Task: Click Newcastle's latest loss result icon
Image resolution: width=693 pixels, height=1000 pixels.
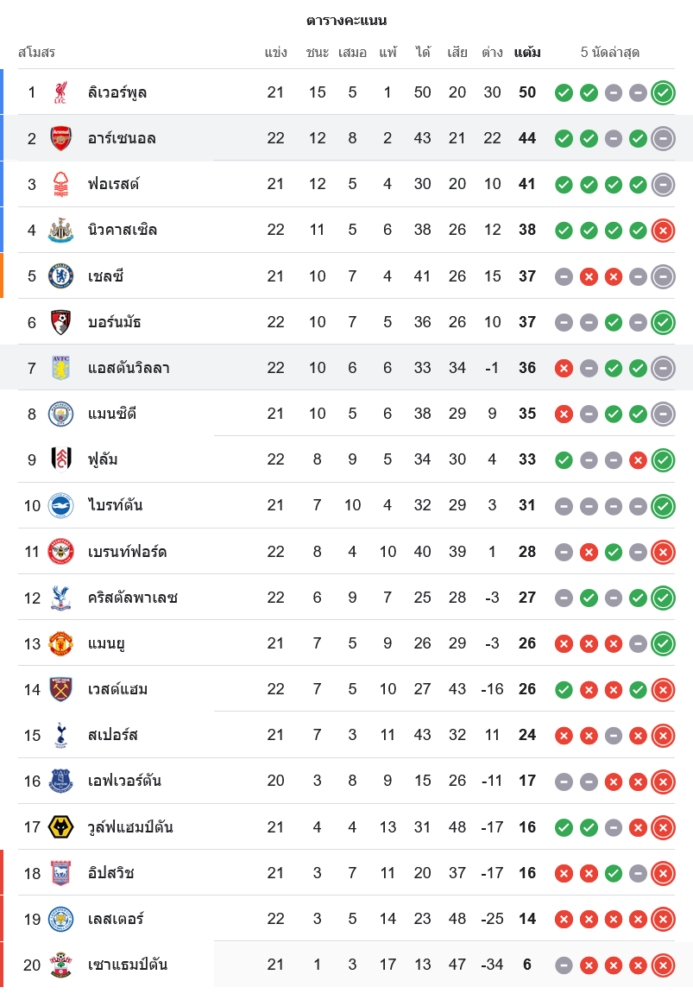Action: tap(662, 230)
